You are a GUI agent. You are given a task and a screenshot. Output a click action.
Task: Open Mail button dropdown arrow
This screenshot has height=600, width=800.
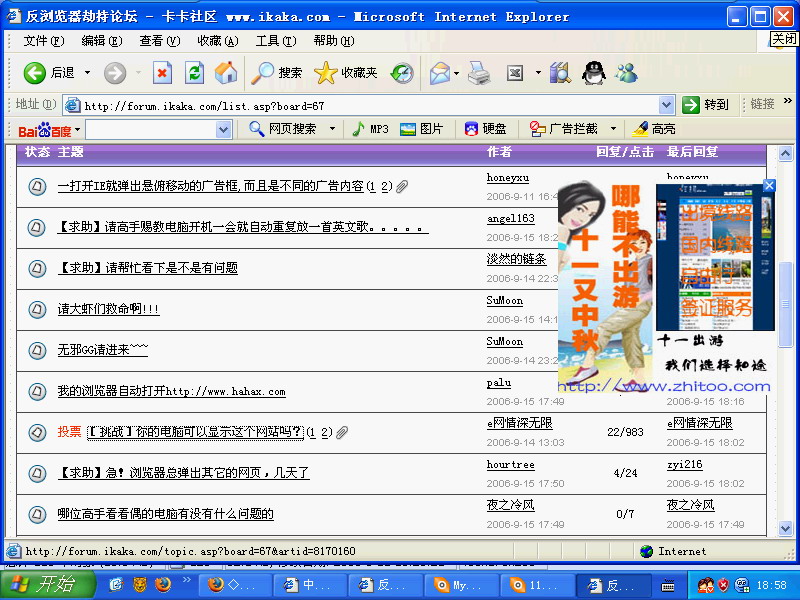[457, 73]
